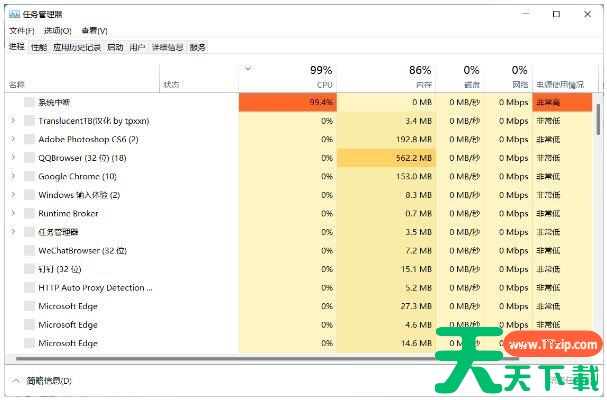Switch to the 启动 tab
Image resolution: width=607 pixels, height=400 pixels.
[115, 48]
